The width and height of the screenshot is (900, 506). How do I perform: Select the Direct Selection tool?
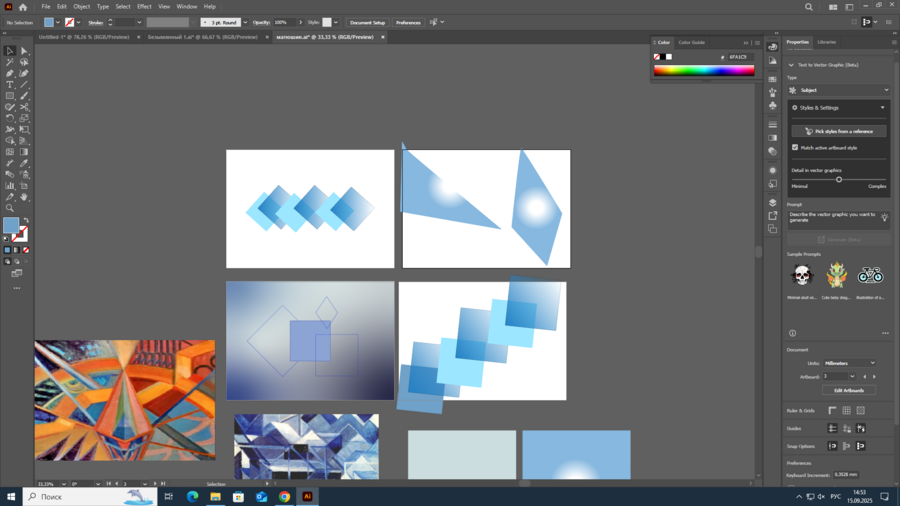24,51
